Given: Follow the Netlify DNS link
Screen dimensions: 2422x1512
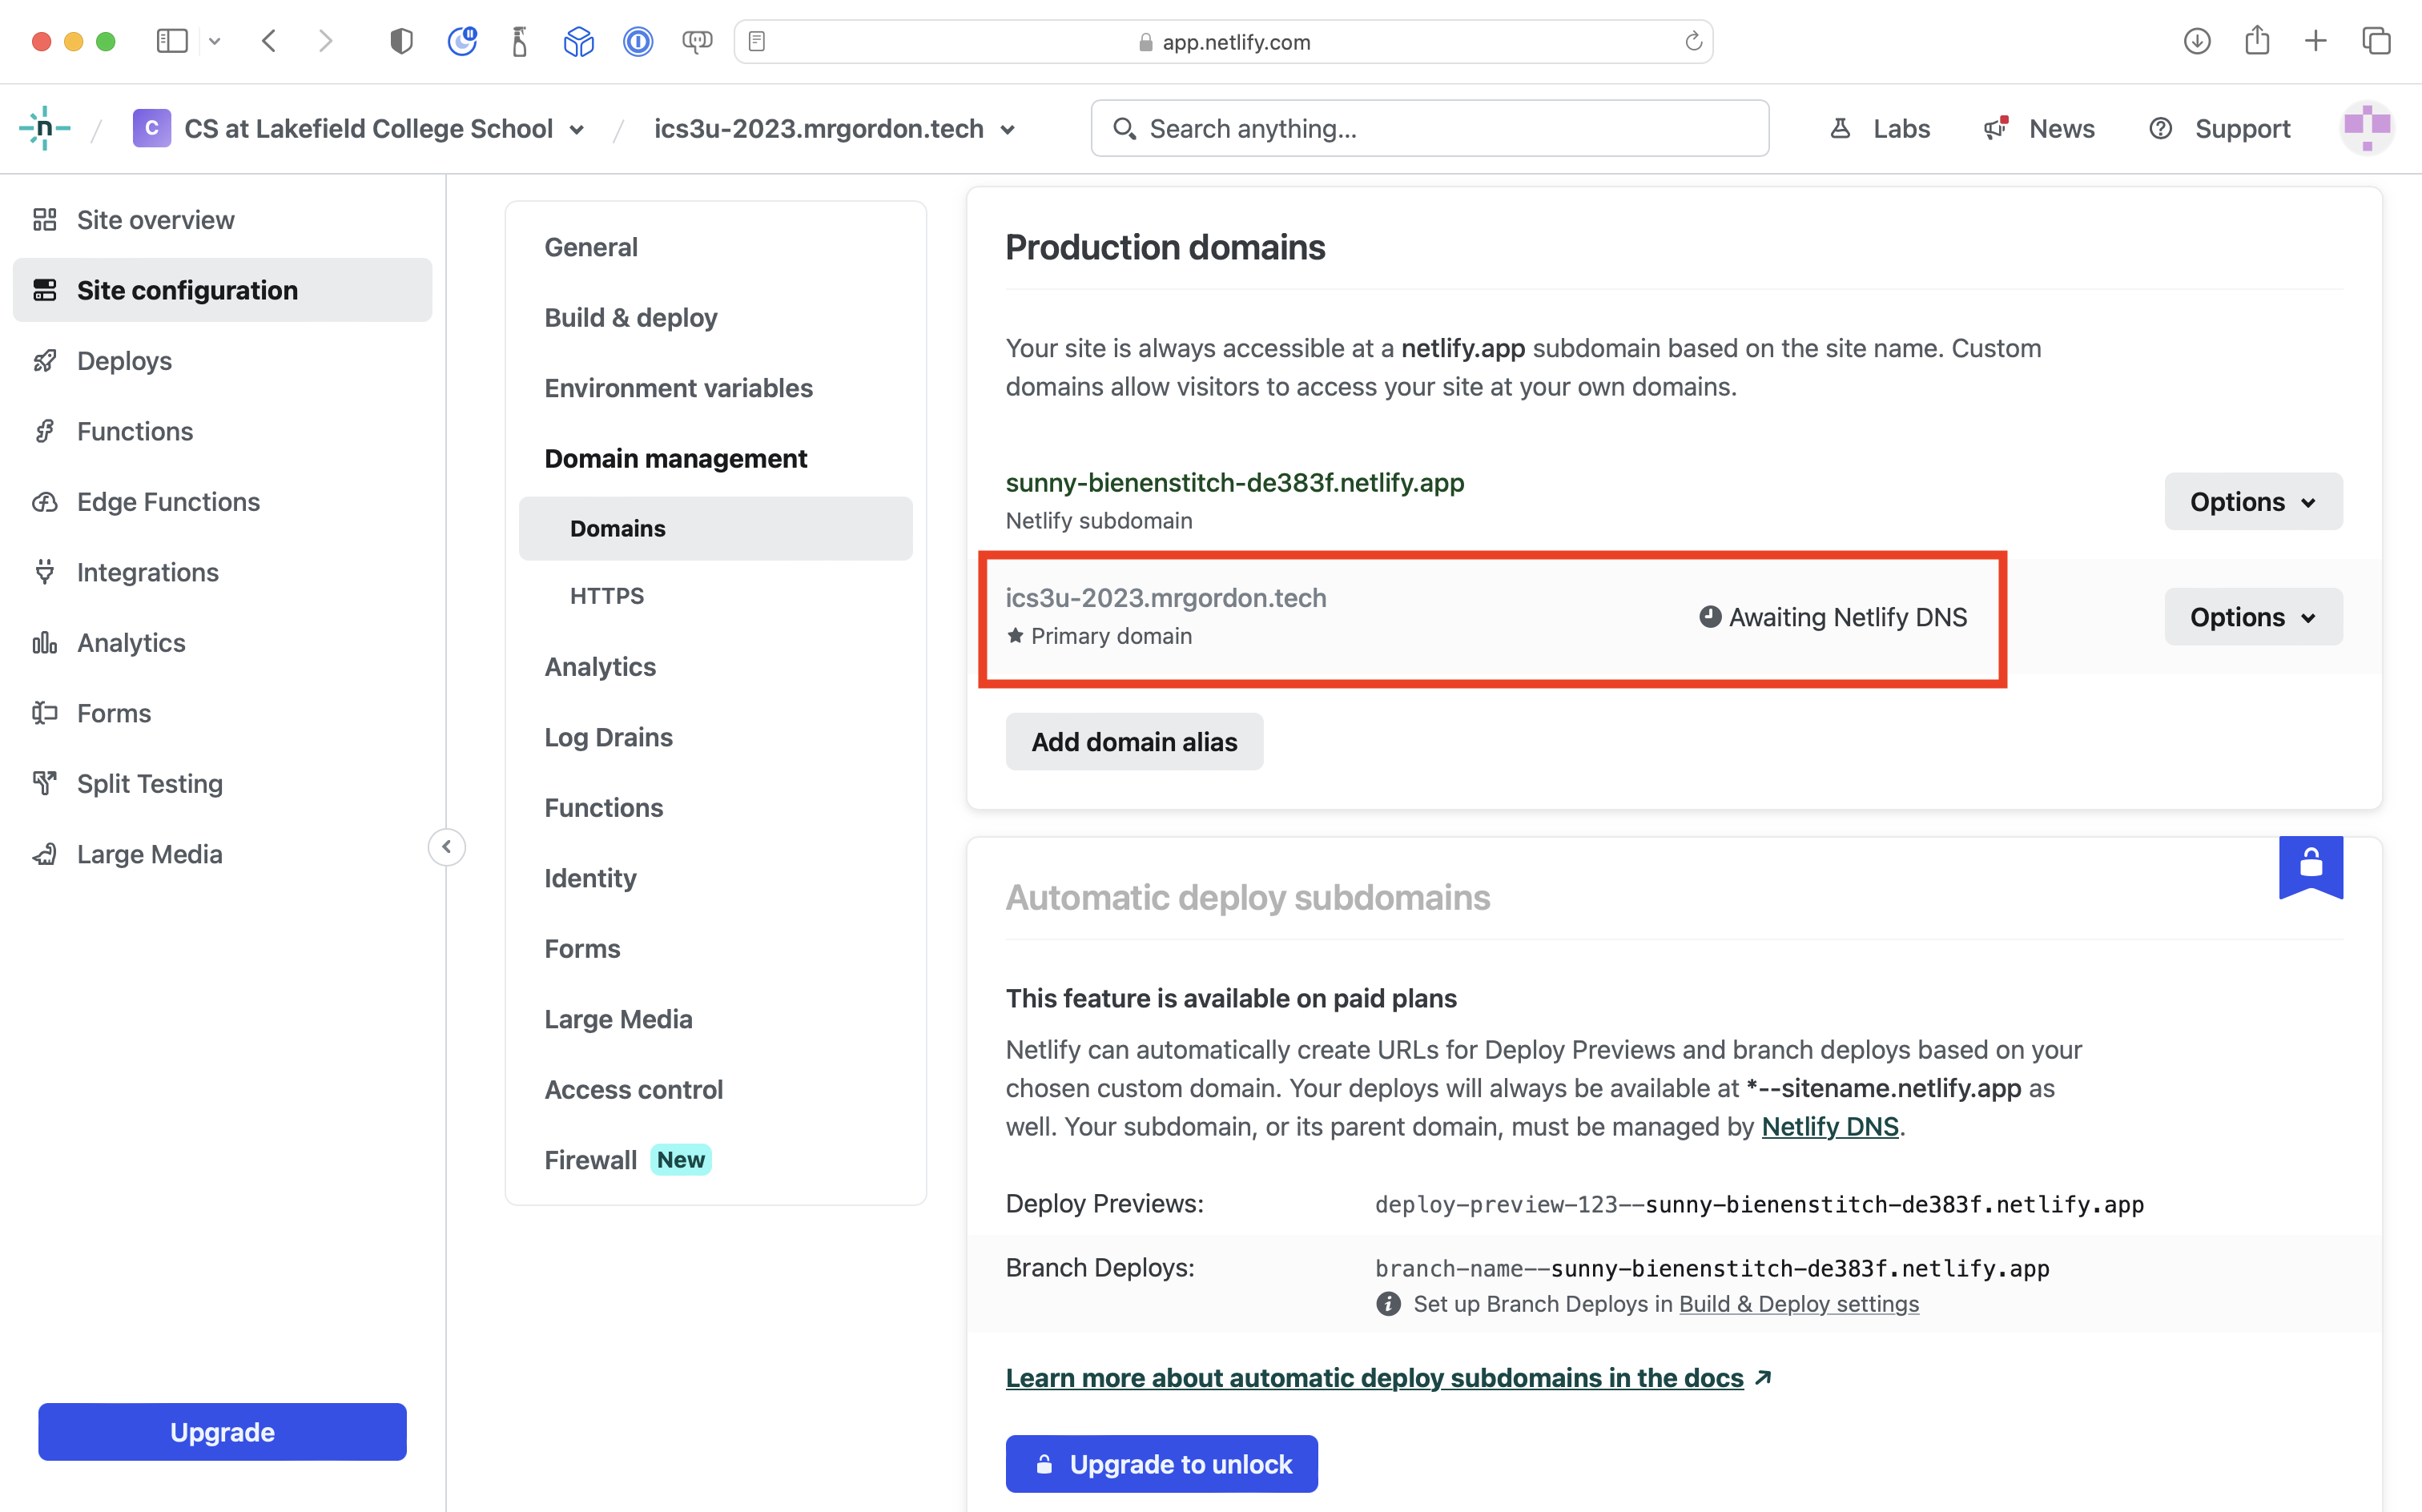Looking at the screenshot, I should pyautogui.click(x=1830, y=1126).
